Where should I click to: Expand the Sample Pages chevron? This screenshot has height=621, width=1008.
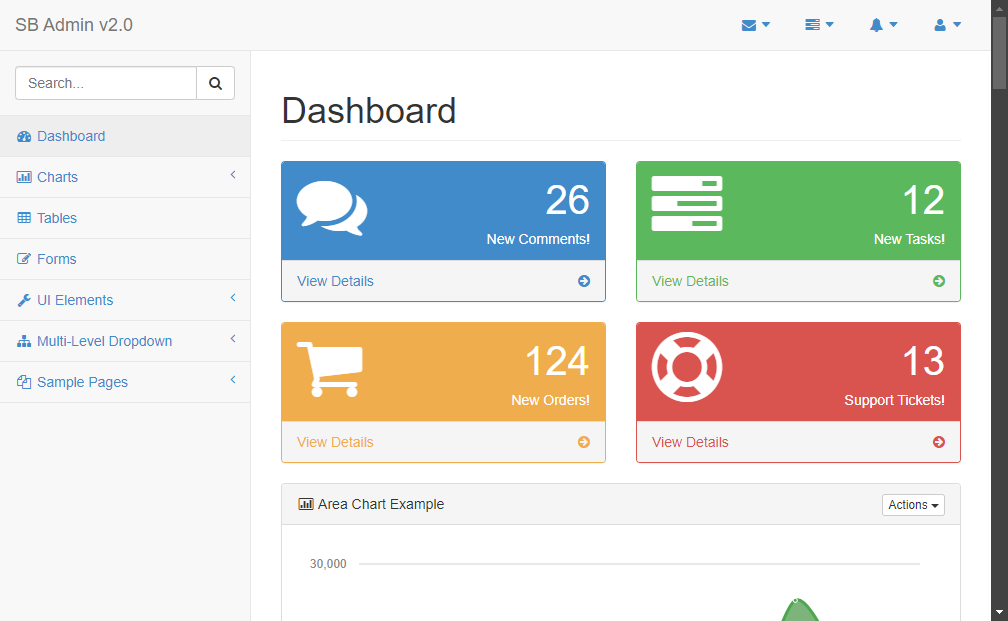point(233,380)
